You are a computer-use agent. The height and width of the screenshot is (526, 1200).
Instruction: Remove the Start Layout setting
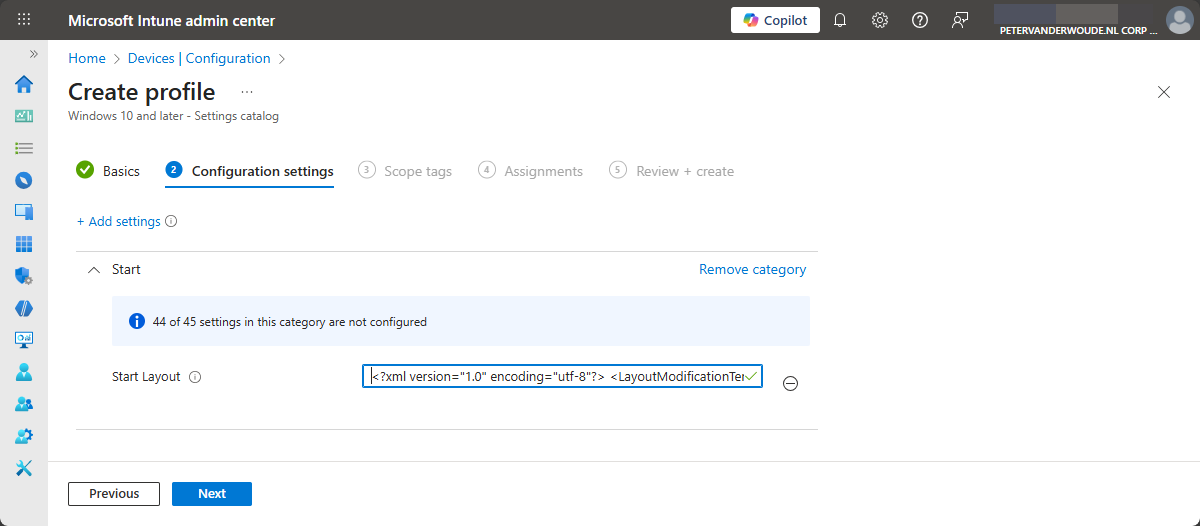coord(790,383)
